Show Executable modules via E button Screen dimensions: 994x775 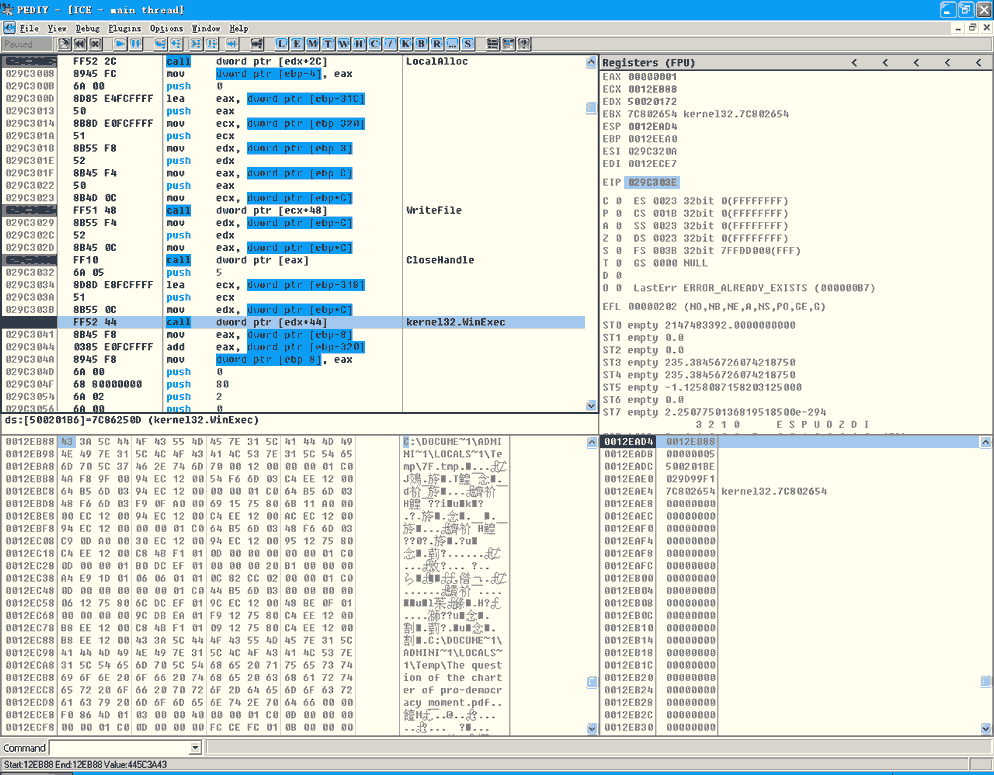tap(298, 44)
